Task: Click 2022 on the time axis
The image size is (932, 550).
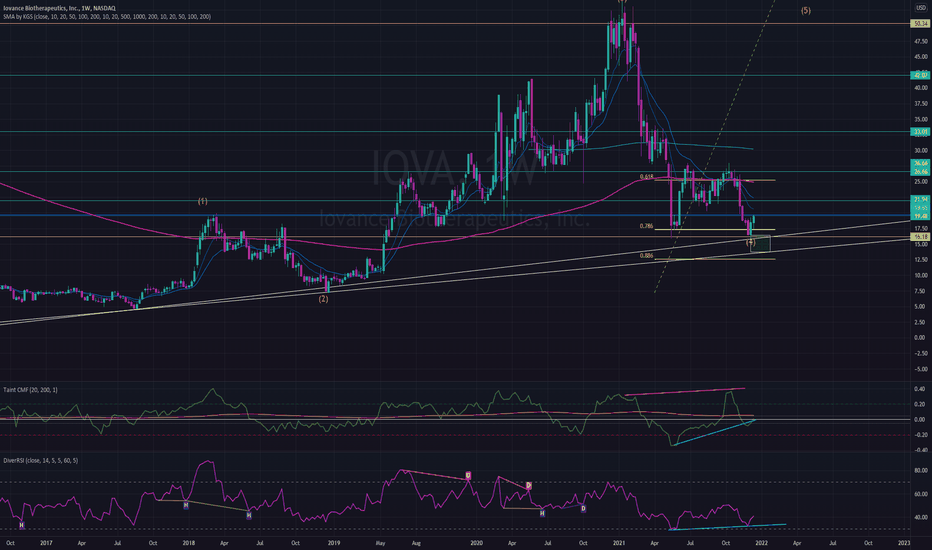Action: click(x=761, y=543)
